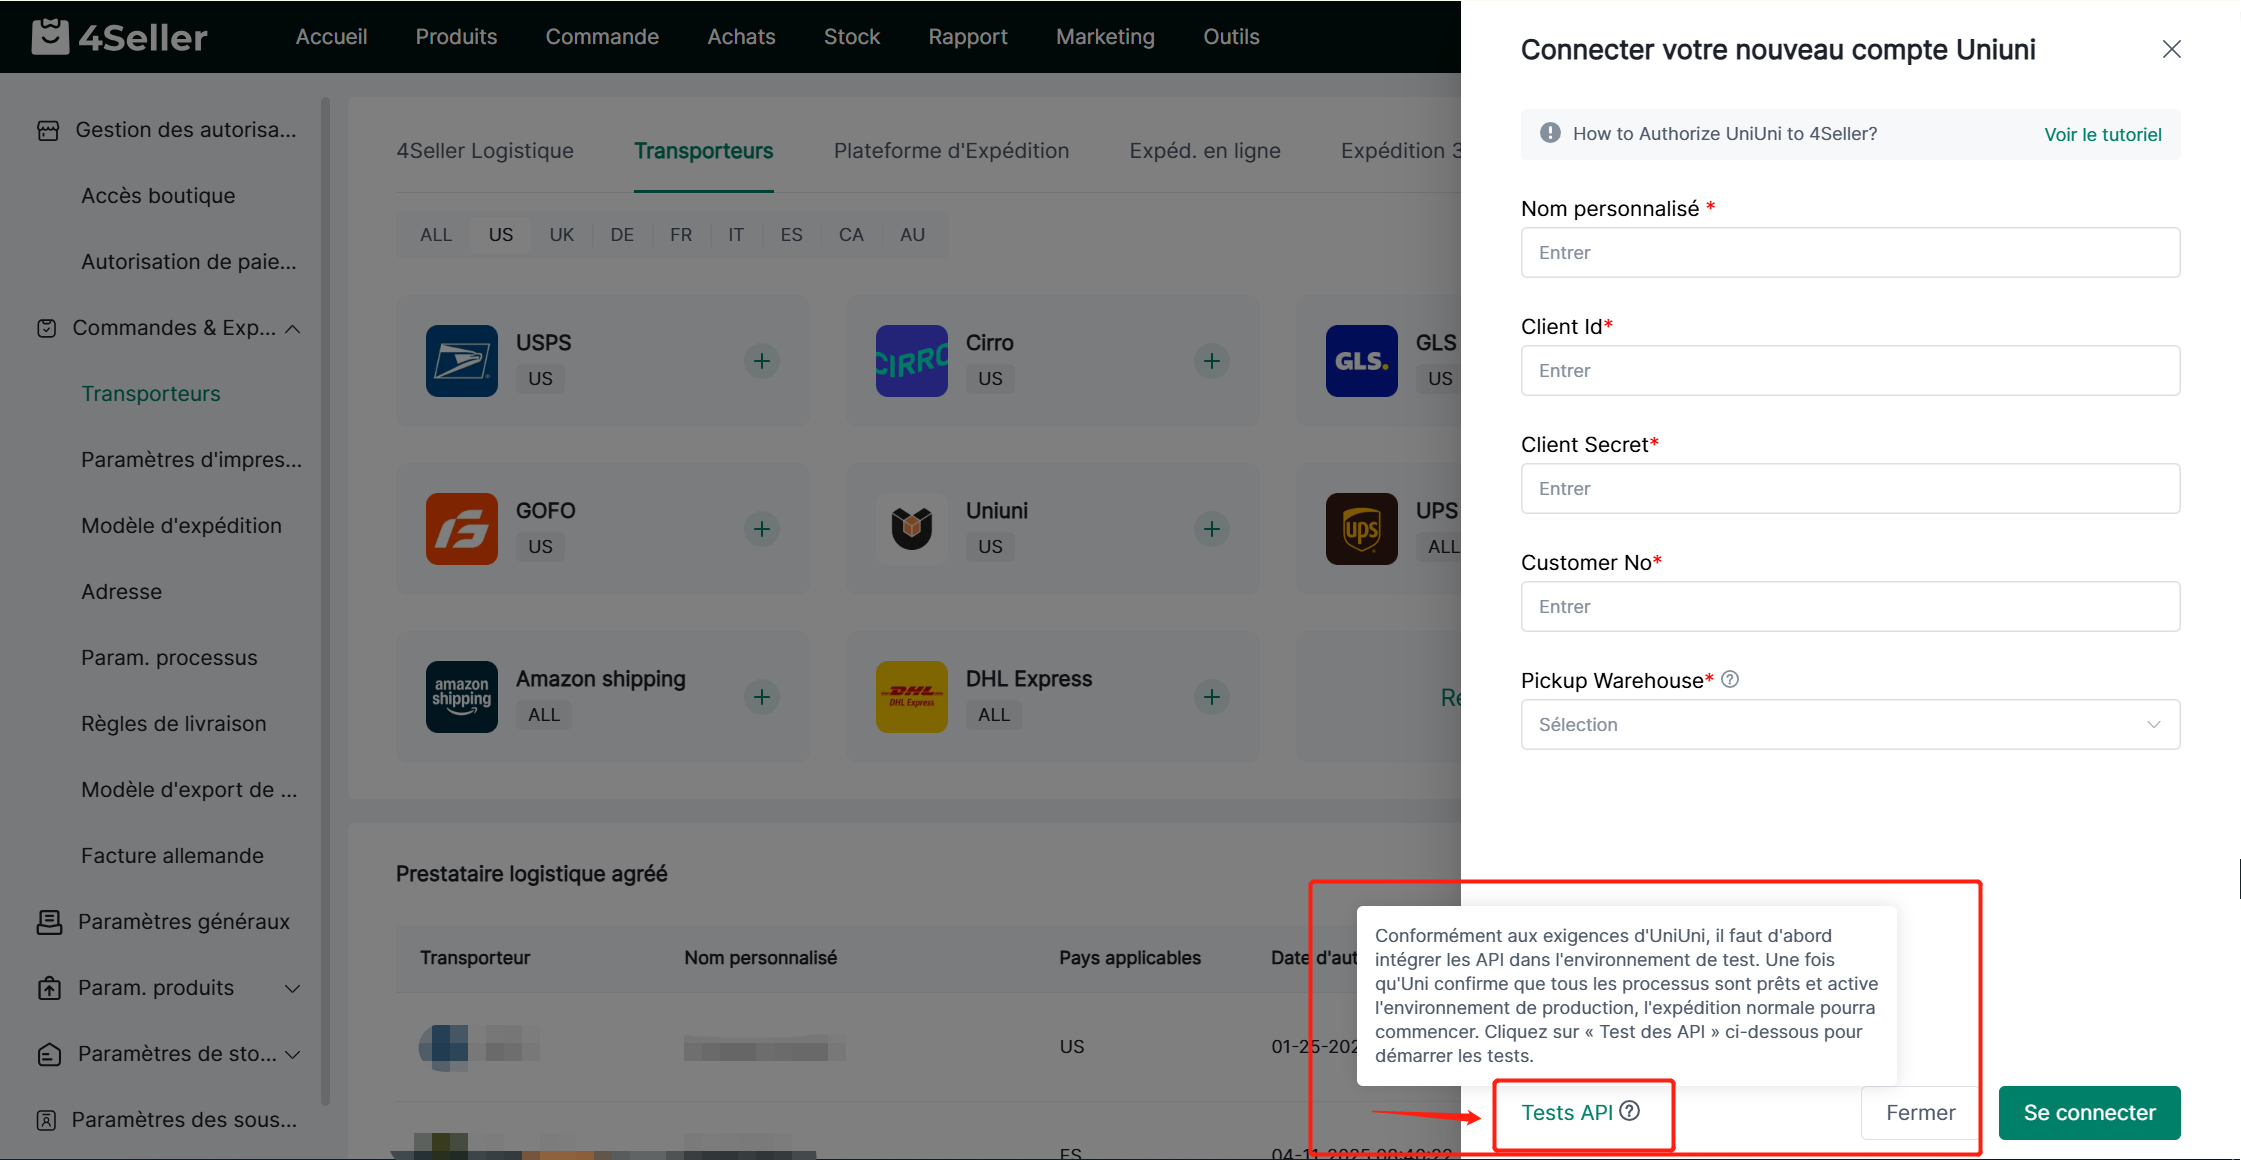Expand Param. produits sidebar section
The image size is (2241, 1160).
pyautogui.click(x=293, y=988)
